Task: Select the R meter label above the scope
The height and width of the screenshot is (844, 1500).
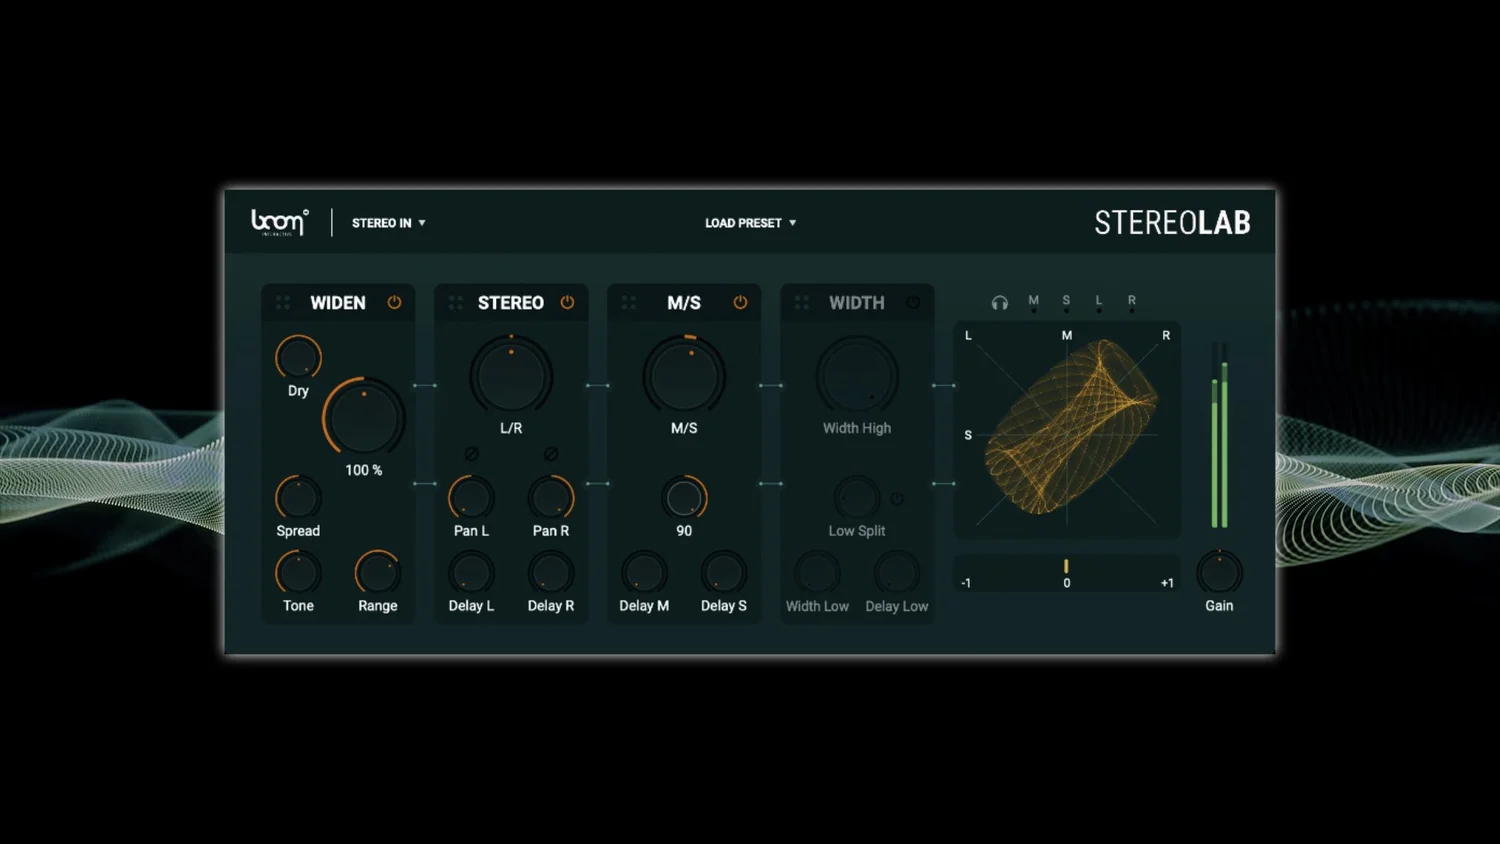Action: [x=1131, y=299]
